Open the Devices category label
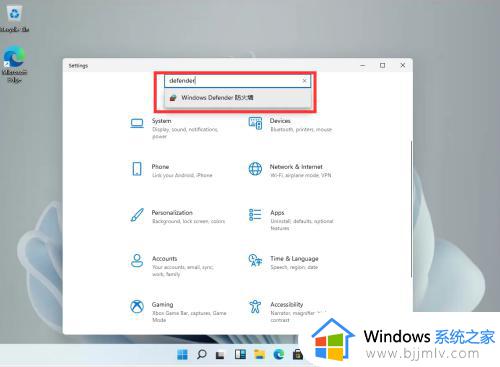Viewport: 500px width, 367px height. coord(280,121)
